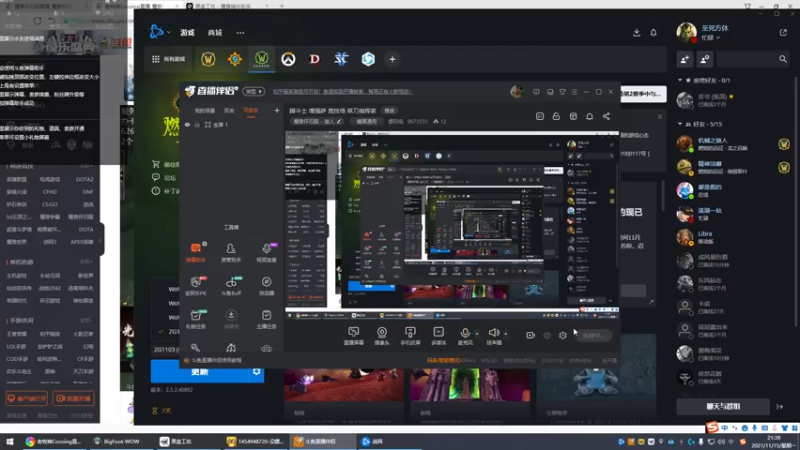The width and height of the screenshot is (800, 450).
Task: Add new scene with plus button
Action: click(277, 111)
